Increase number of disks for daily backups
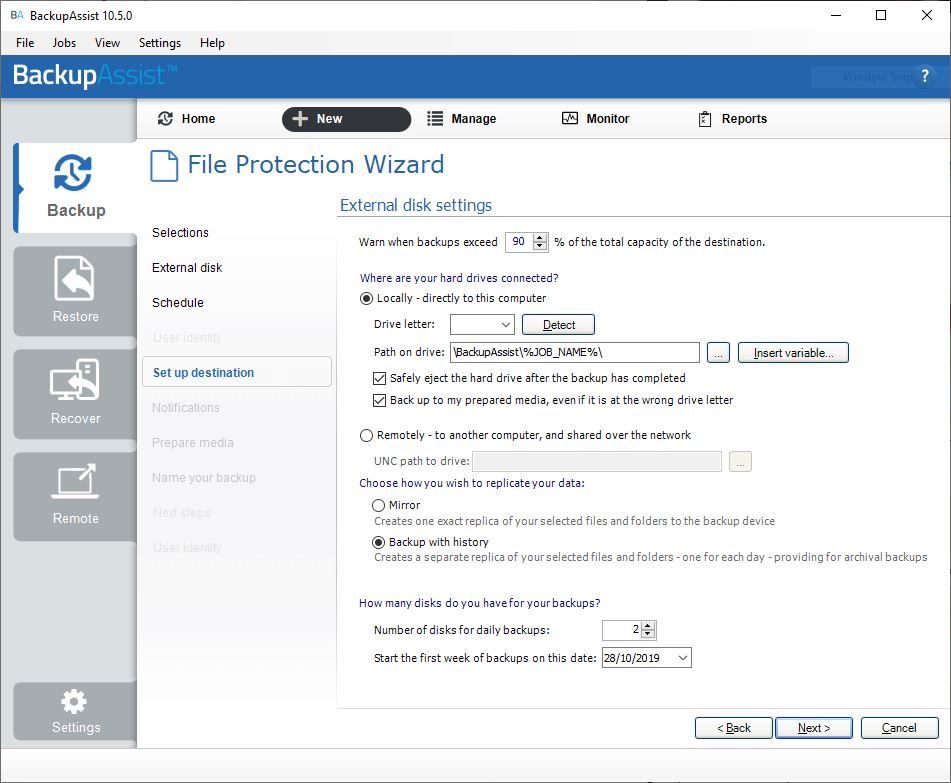The width and height of the screenshot is (951, 783). pyautogui.click(x=648, y=626)
